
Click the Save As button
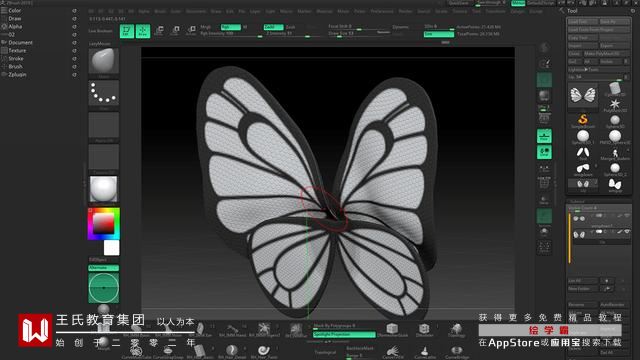[614, 22]
